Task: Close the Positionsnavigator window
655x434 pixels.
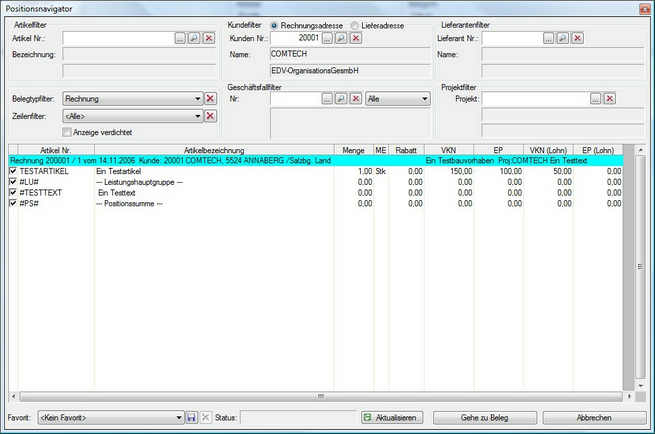Action: [x=645, y=9]
